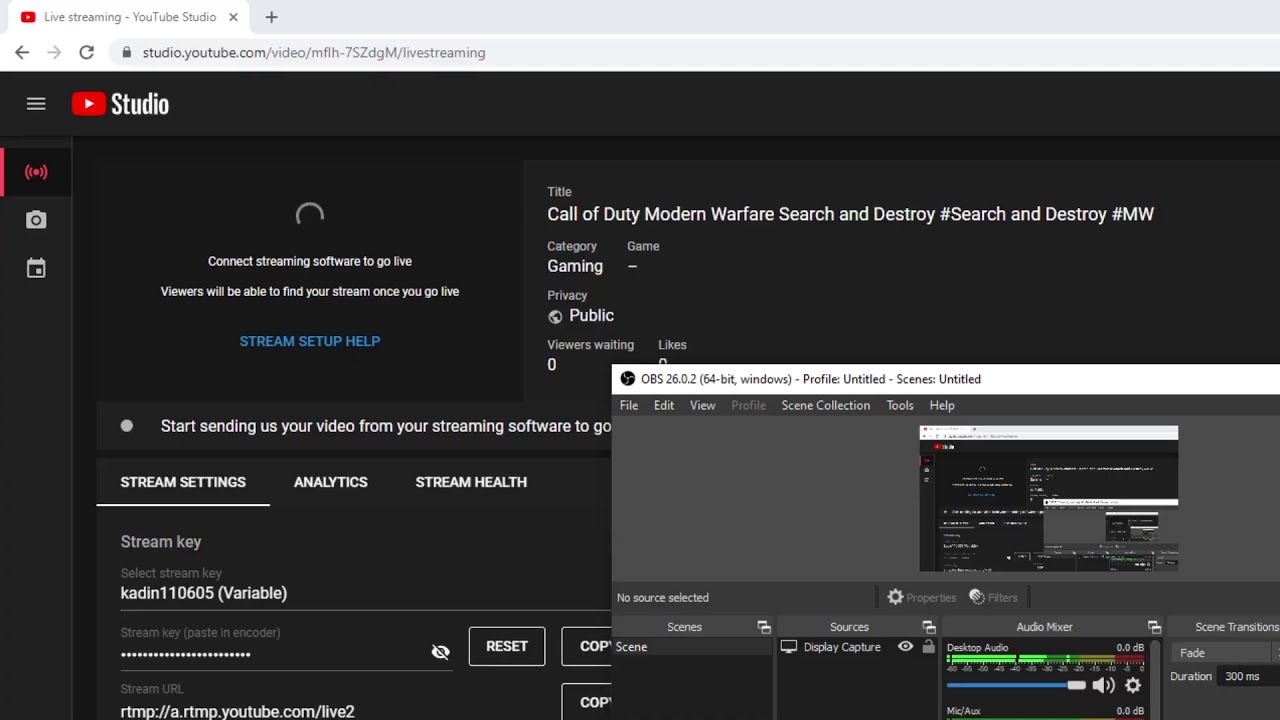1280x720 pixels.
Task: Open the Fade transition dropdown
Action: (x=1226, y=653)
